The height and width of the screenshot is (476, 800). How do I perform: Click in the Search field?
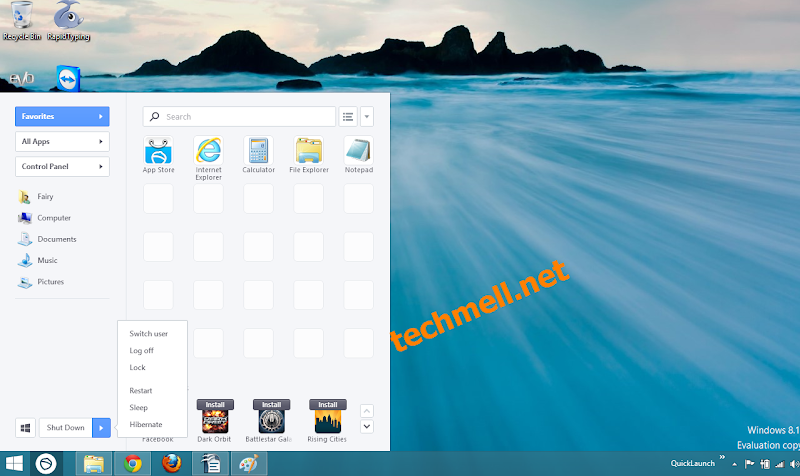[x=239, y=117]
